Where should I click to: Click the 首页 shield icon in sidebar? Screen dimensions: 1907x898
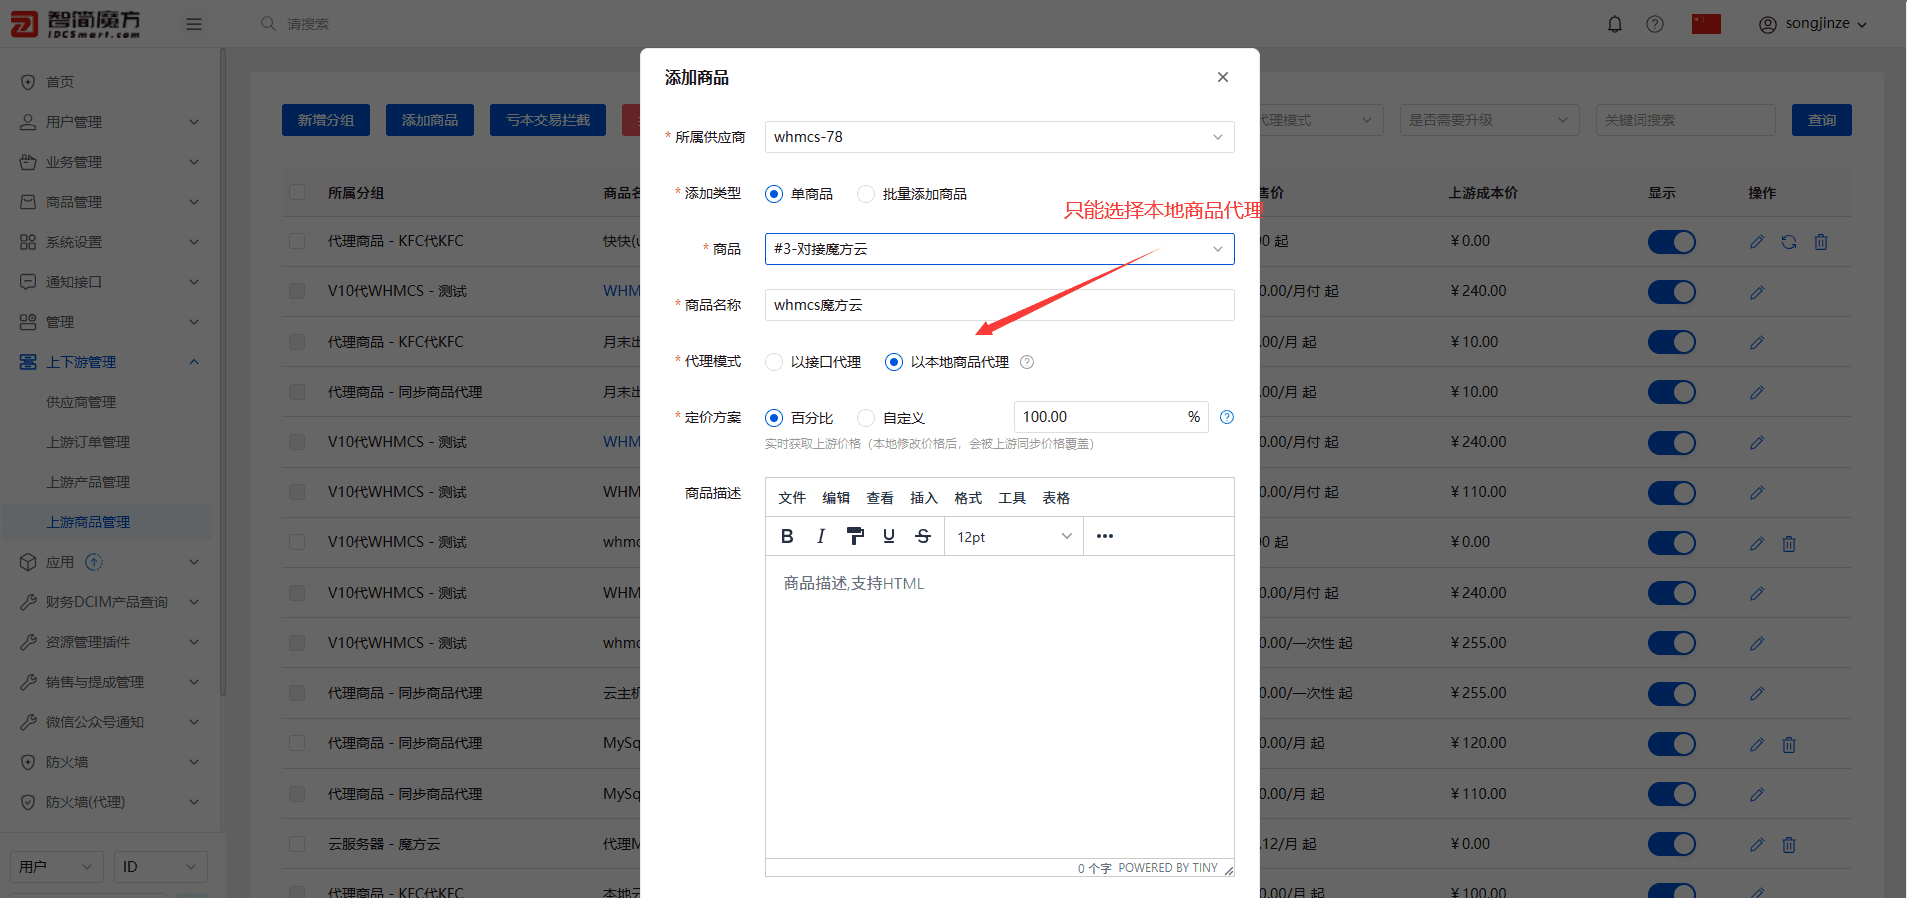click(x=28, y=82)
